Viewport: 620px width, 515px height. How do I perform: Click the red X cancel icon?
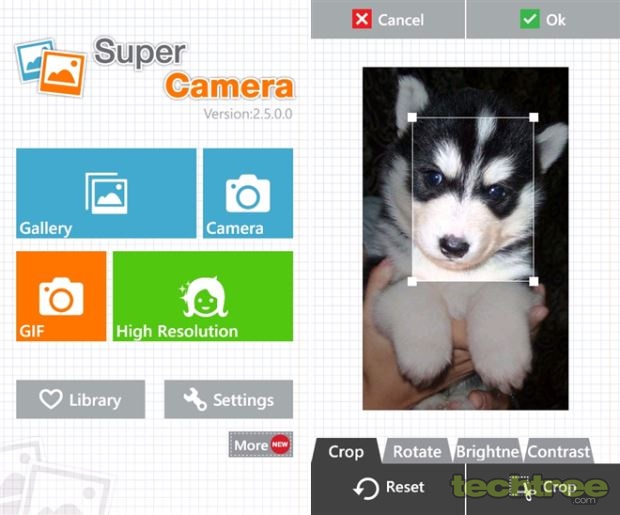click(x=362, y=19)
